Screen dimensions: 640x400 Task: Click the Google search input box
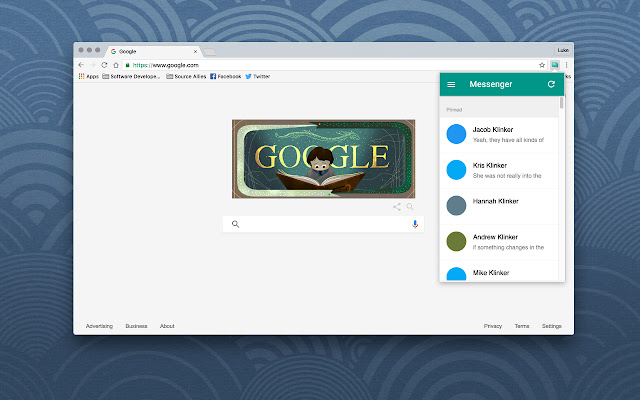pyautogui.click(x=320, y=224)
